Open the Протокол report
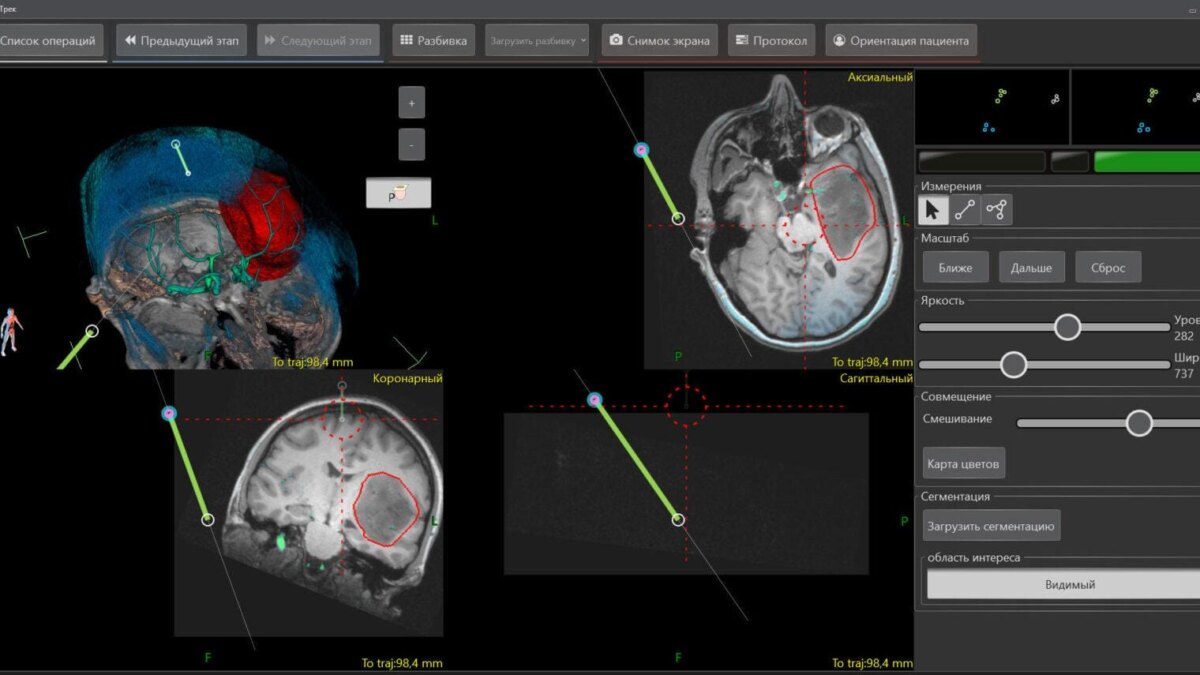The height and width of the screenshot is (675, 1200). 771,41
